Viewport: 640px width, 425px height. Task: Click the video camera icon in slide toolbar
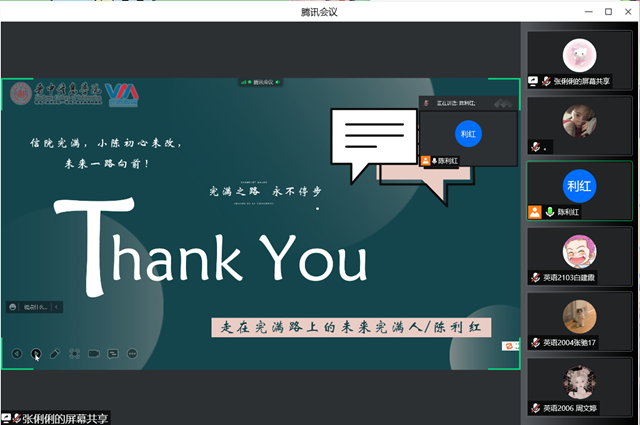[93, 353]
